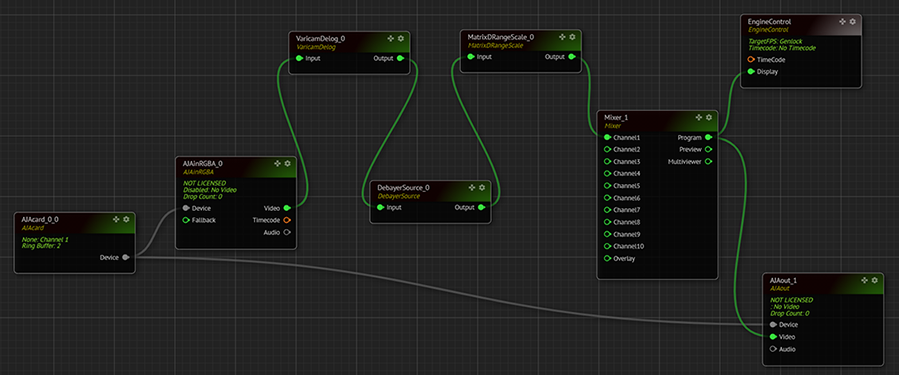This screenshot has width=899, height=375.
Task: Click 'None: Channel 1' text on AJAcard_0_0
Action: [45, 240]
